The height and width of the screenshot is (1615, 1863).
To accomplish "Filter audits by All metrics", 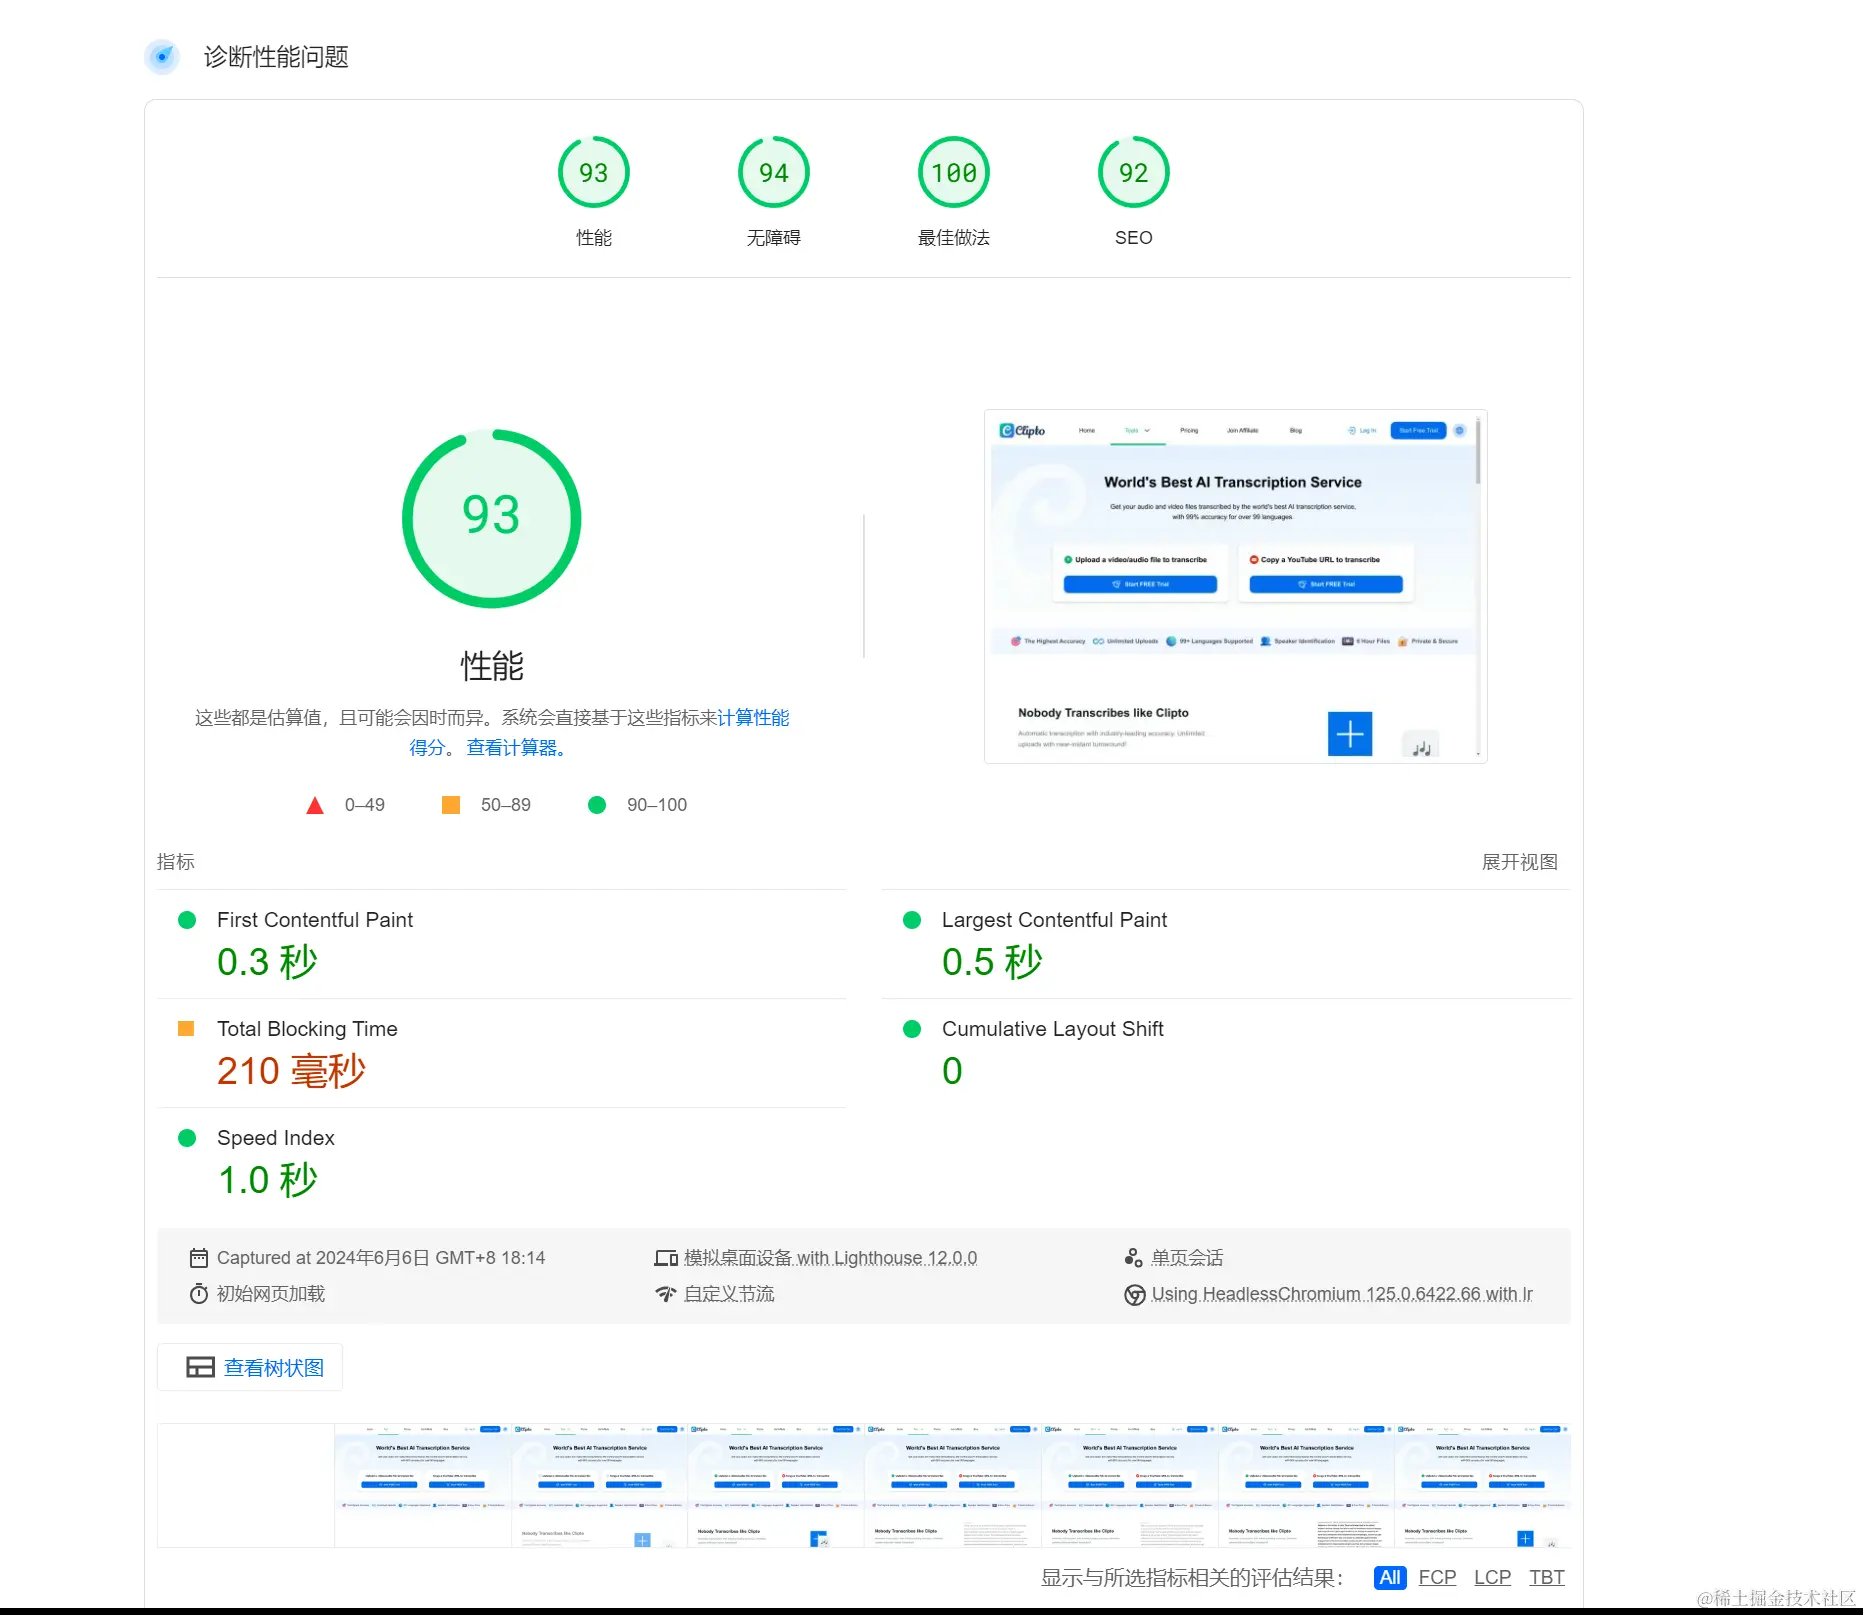I will click(x=1390, y=1578).
